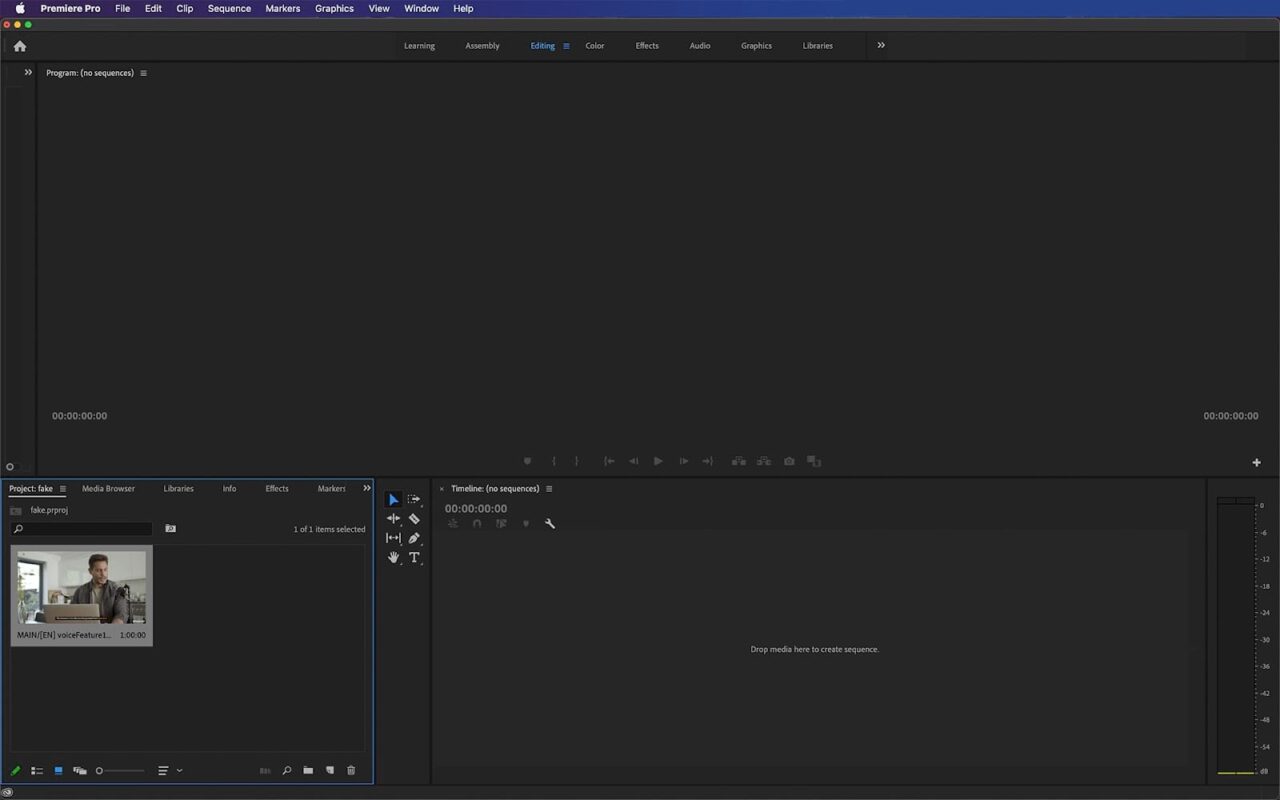1280x800 pixels.
Task: Open the Sequence menu
Action: pos(228,8)
